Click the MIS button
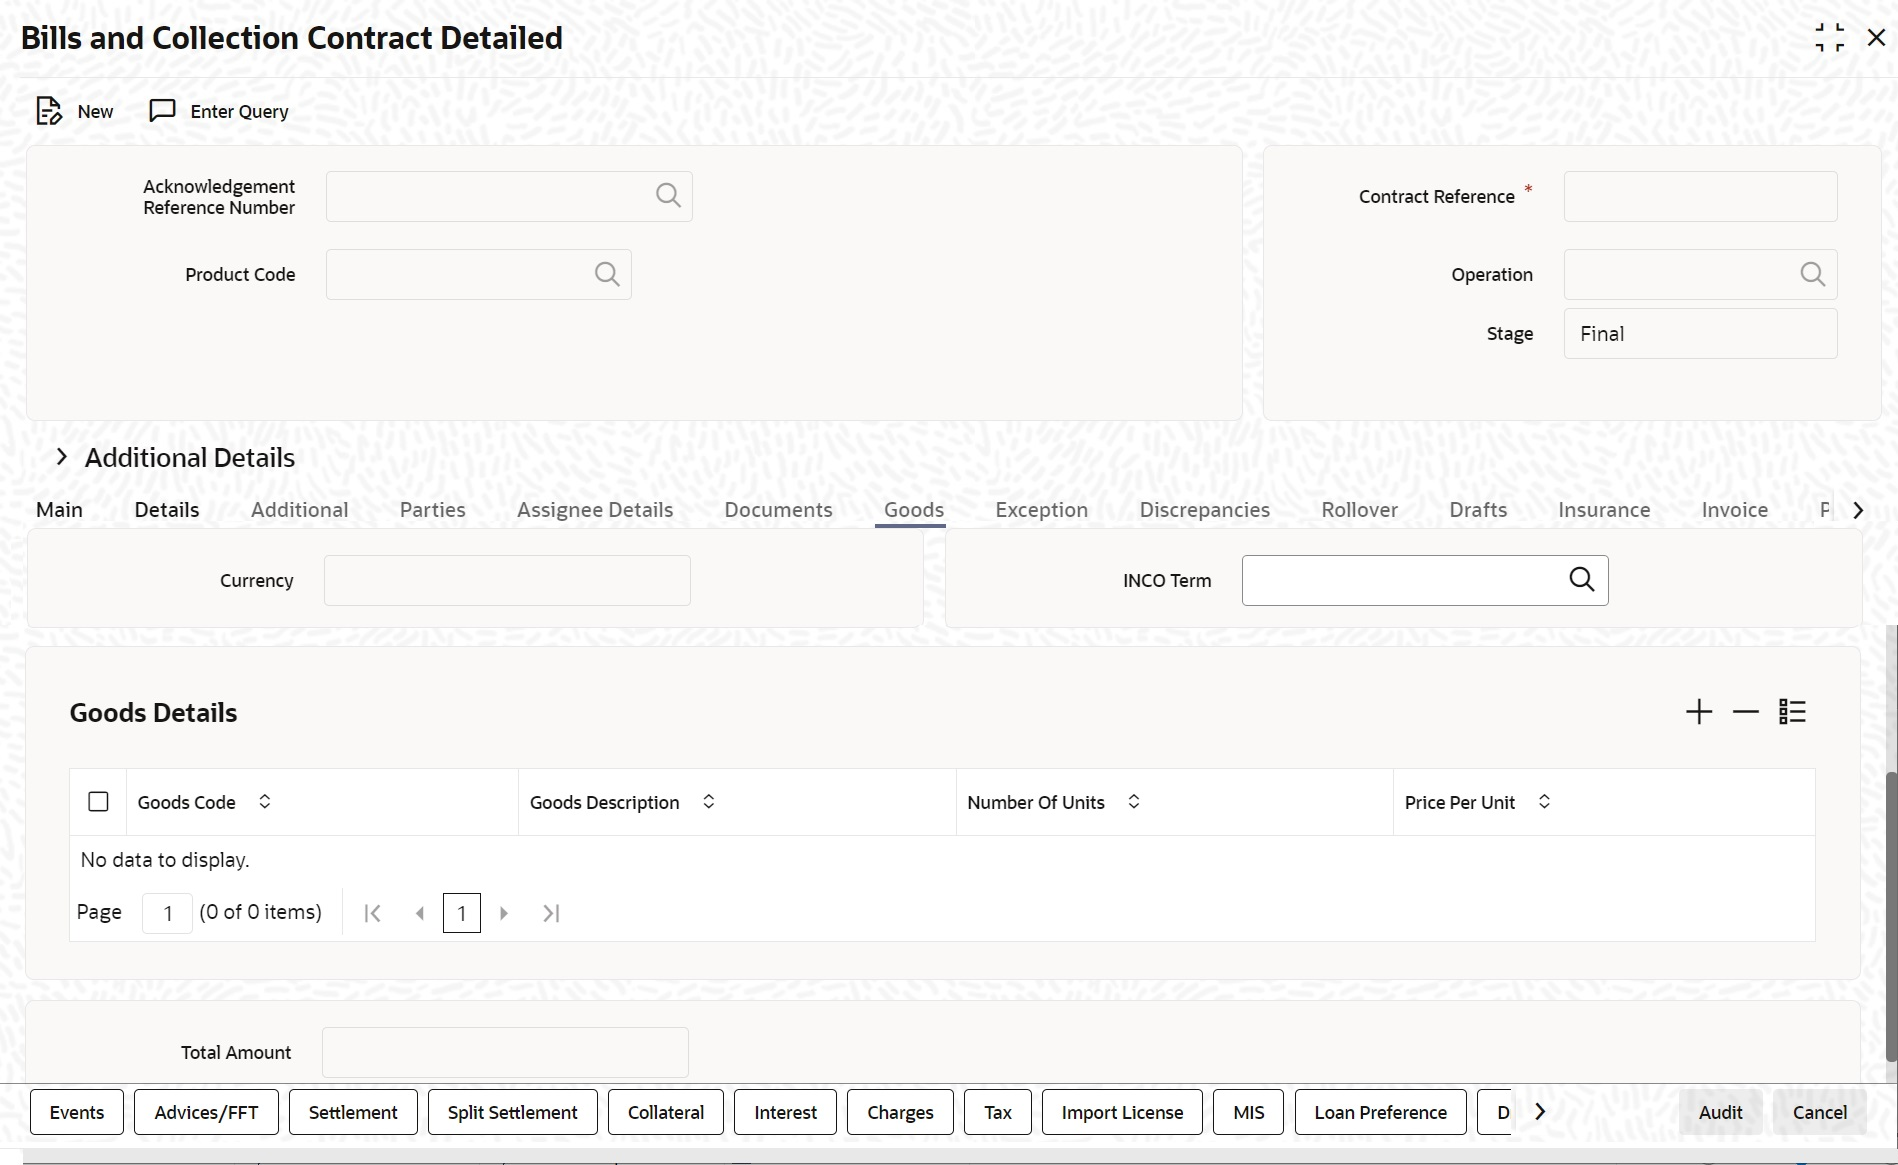 (1249, 1112)
